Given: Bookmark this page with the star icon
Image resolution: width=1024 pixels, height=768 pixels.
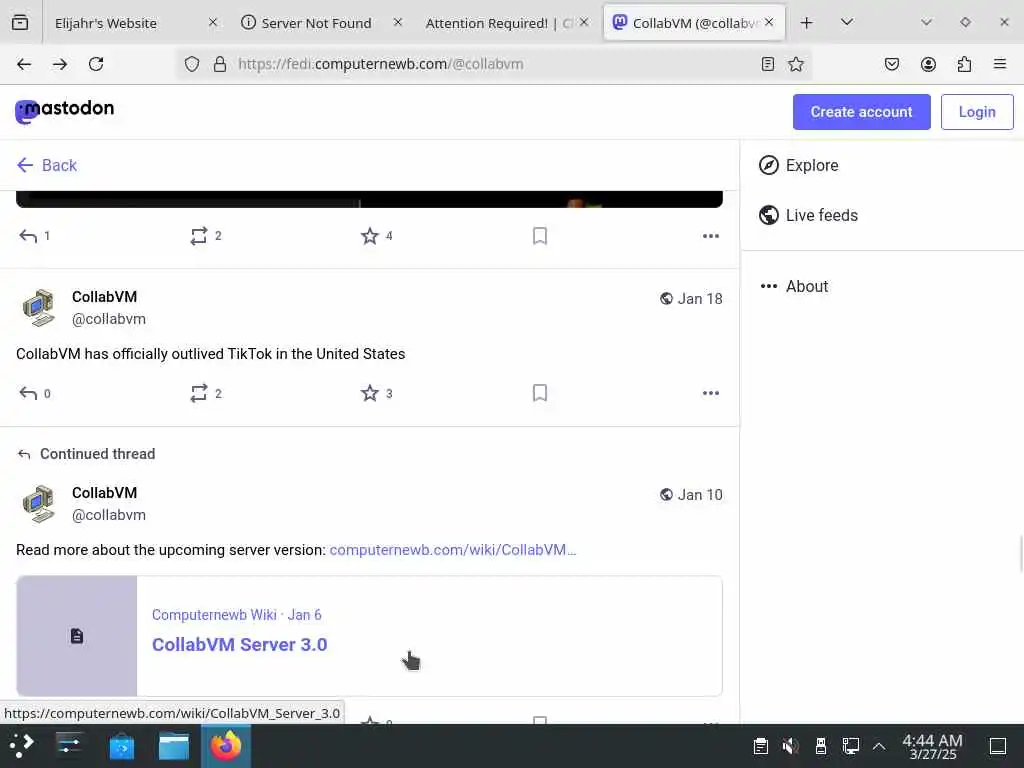Looking at the screenshot, I should coord(796,64).
